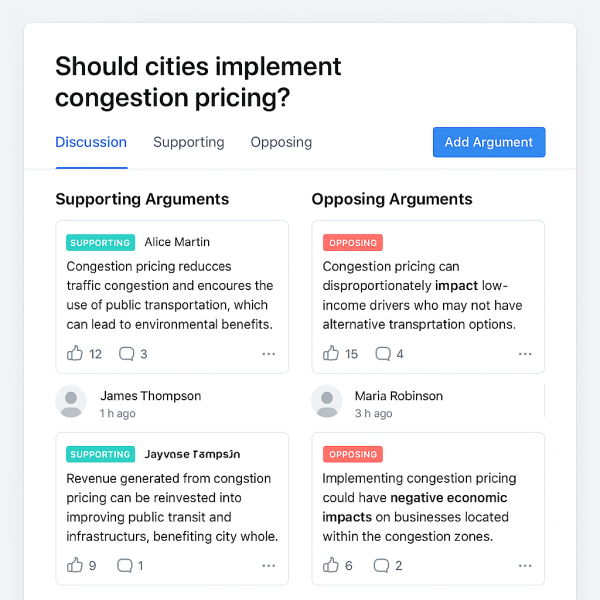The height and width of the screenshot is (600, 600).
Task: Open comments on low-income drivers argument
Action: (x=383, y=353)
